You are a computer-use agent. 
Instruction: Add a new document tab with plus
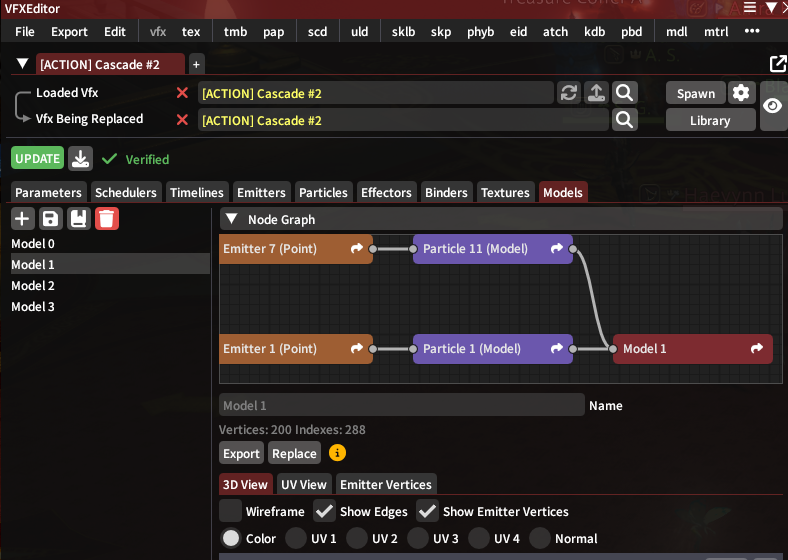pos(196,64)
